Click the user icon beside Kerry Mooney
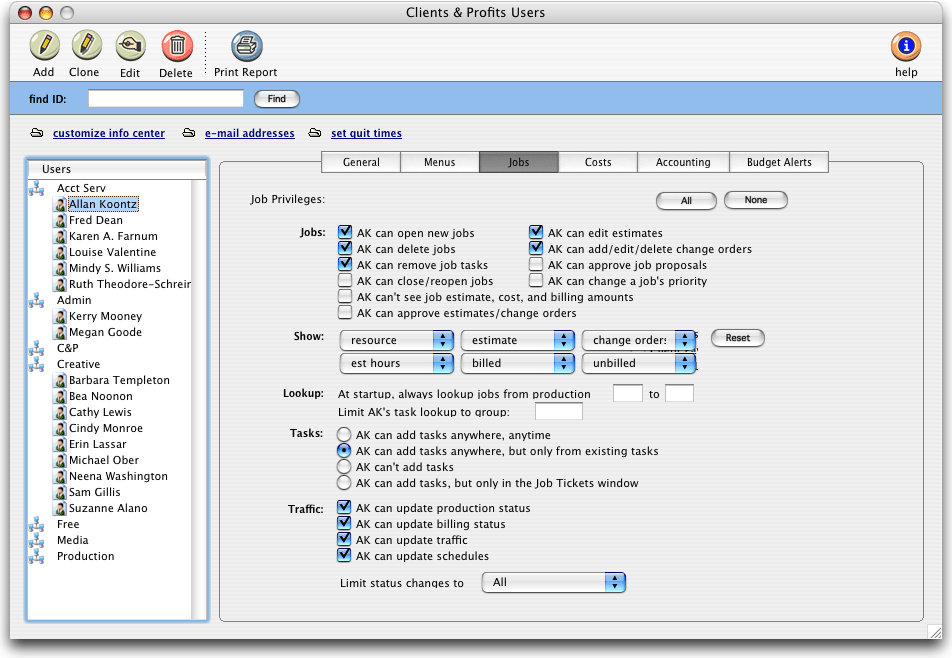 coord(60,316)
